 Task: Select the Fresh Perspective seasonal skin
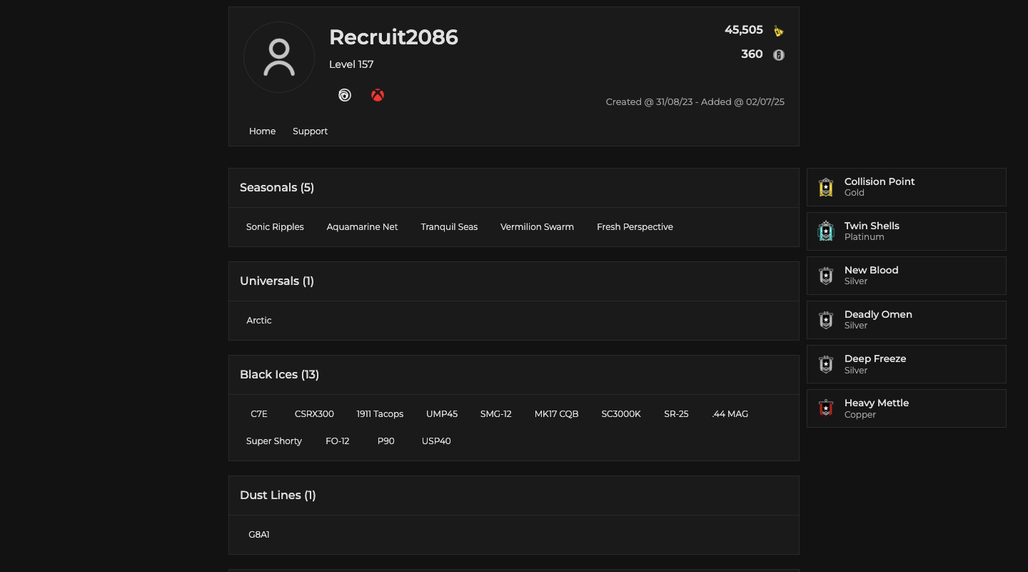[635, 227]
